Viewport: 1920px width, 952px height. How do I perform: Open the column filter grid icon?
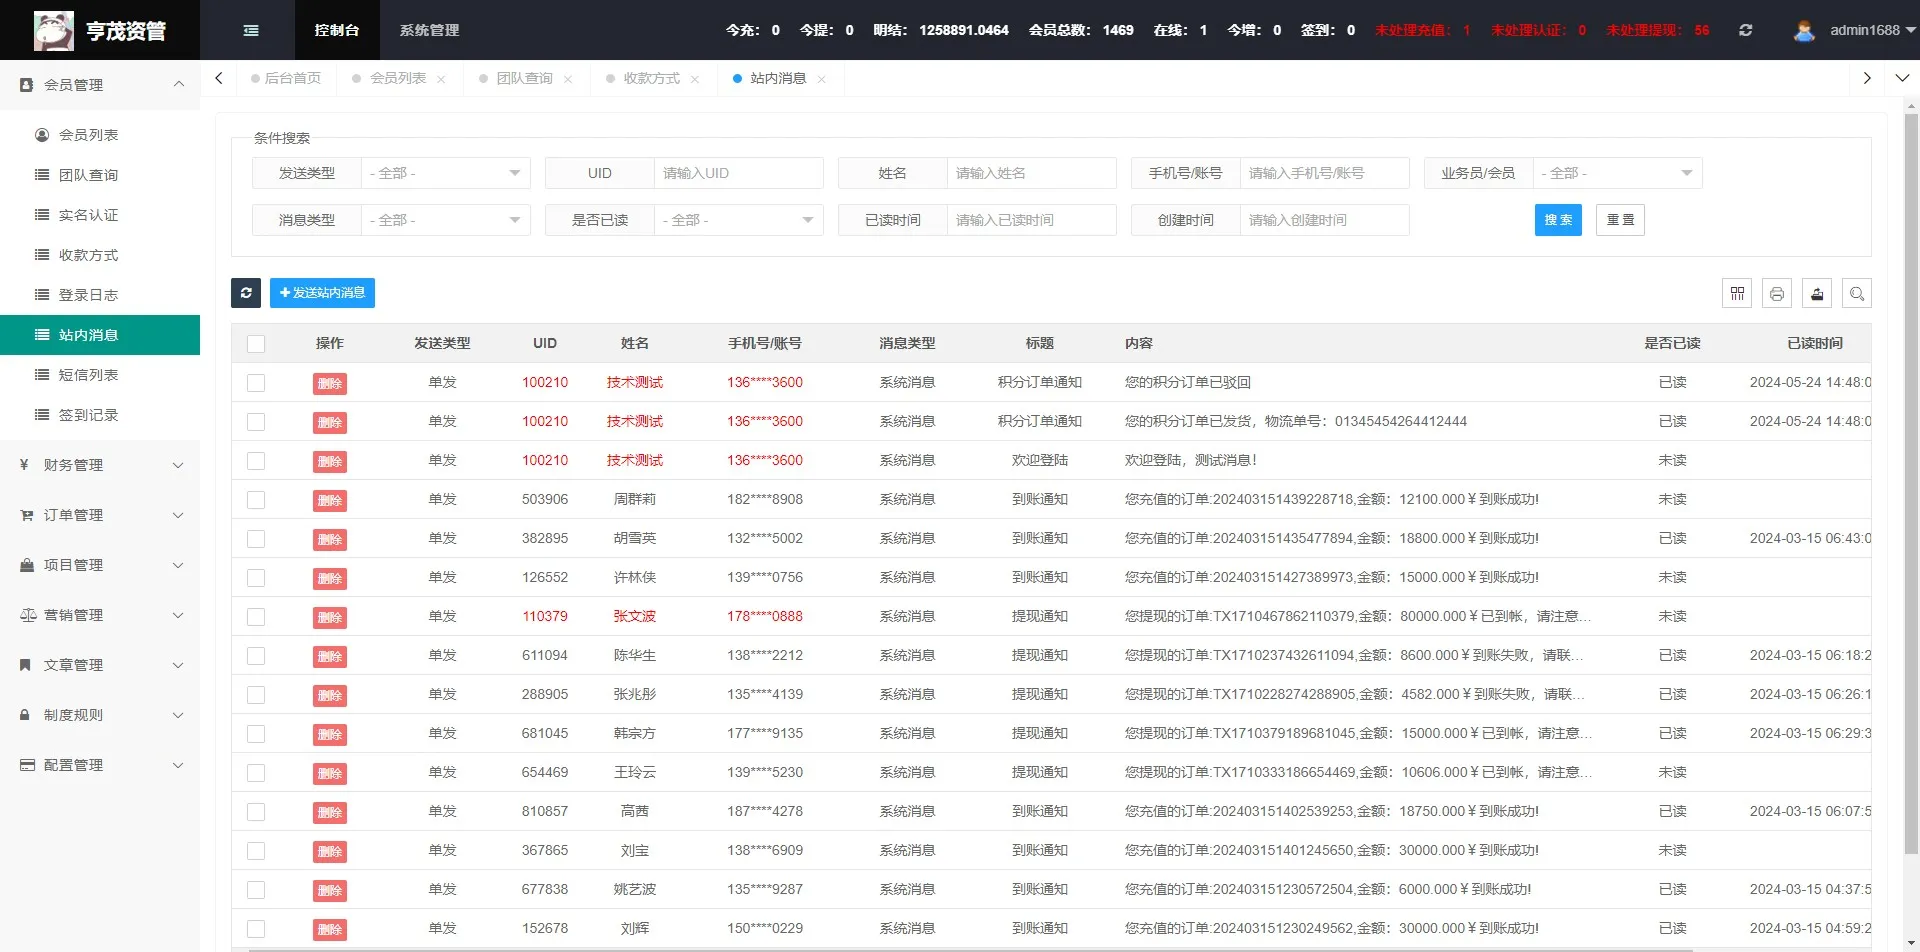pos(1737,293)
